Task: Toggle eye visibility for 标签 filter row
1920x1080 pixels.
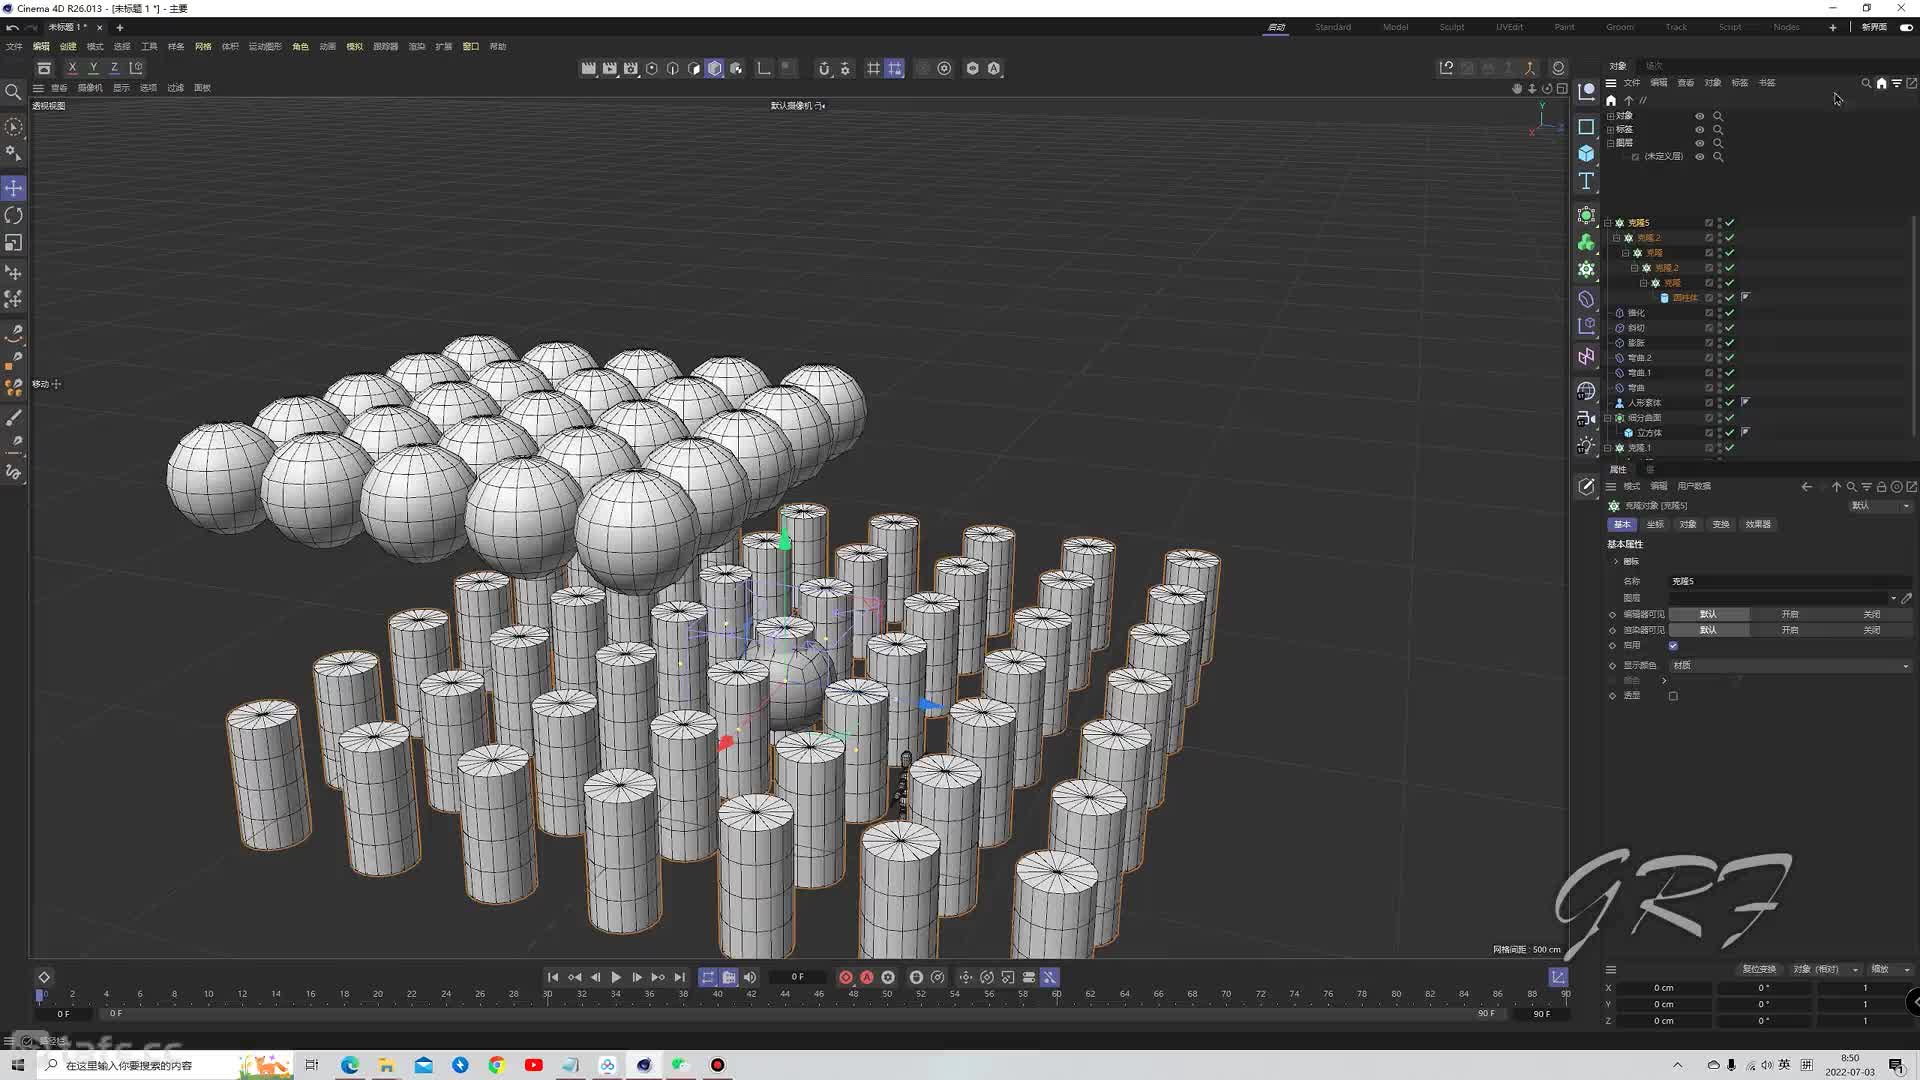Action: (1699, 129)
